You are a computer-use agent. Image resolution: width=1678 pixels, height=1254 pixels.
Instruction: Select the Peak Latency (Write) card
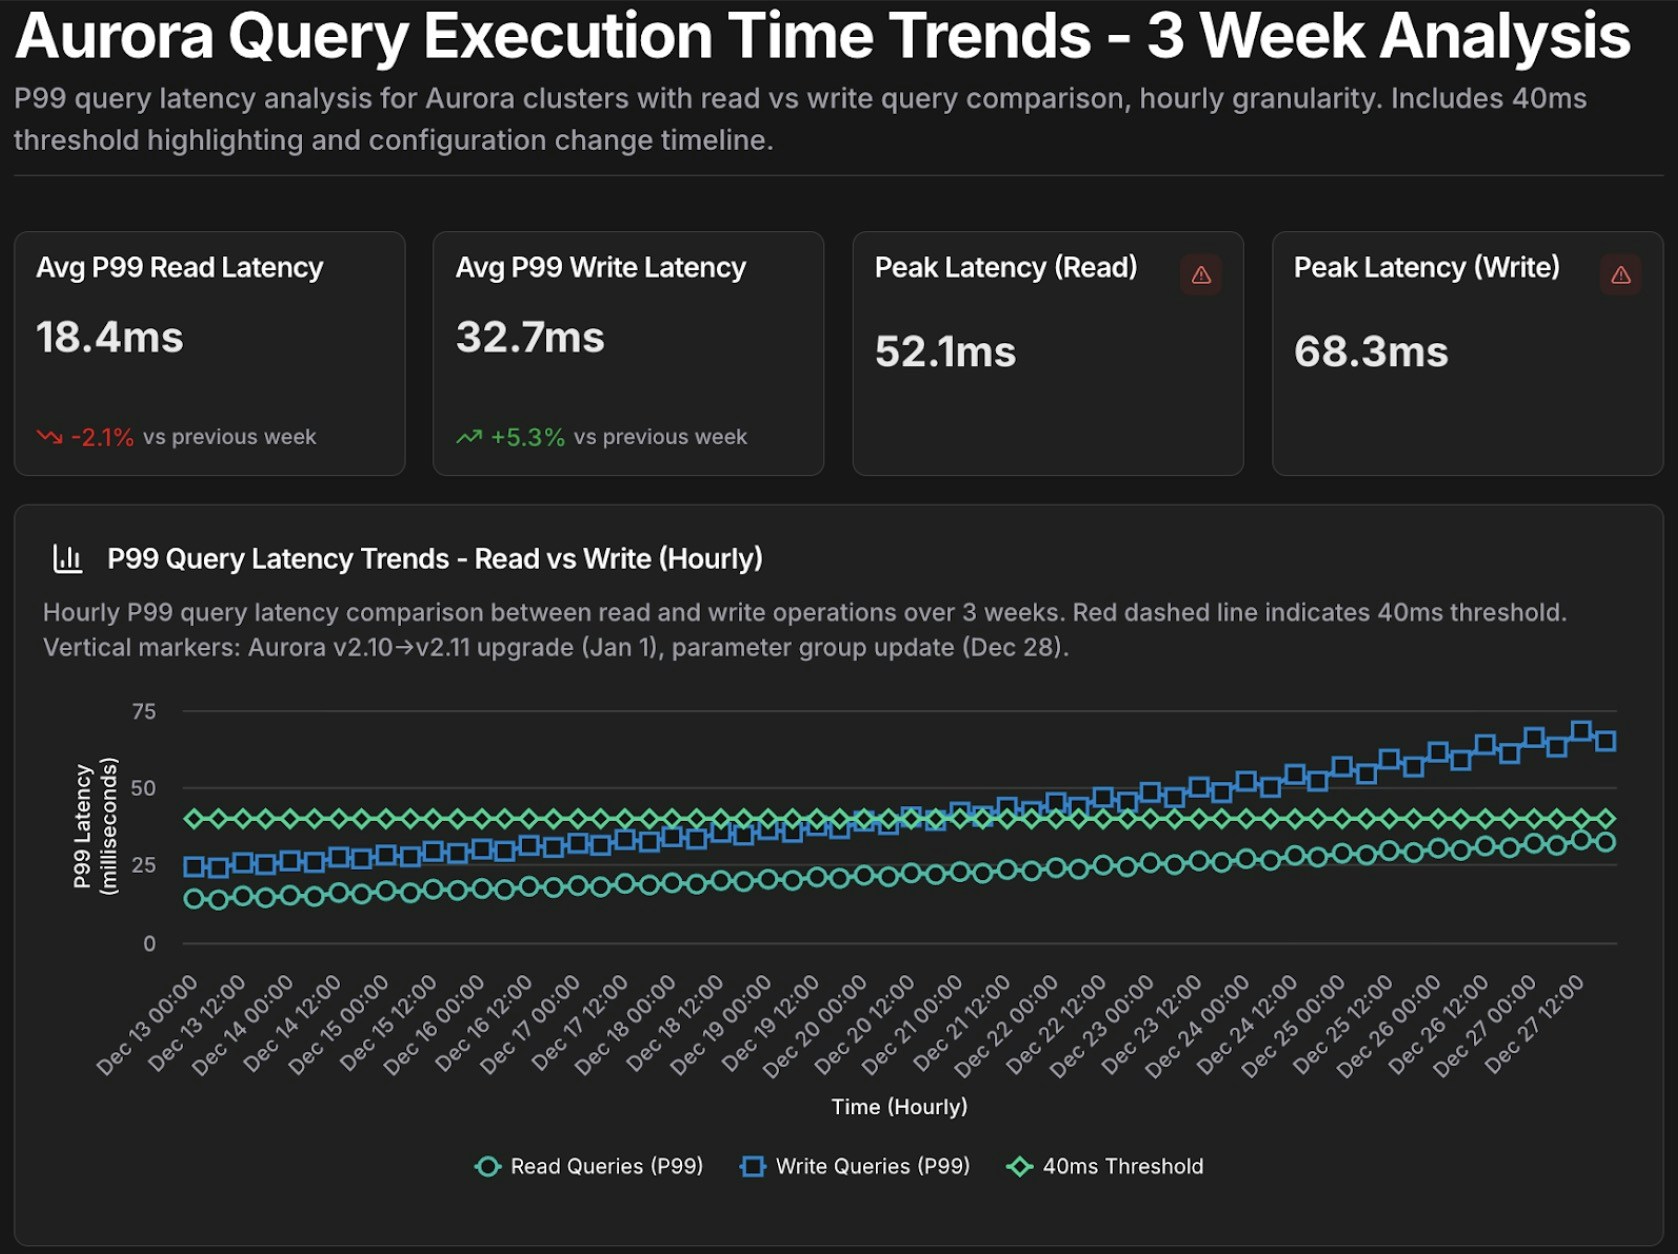pos(1466,355)
